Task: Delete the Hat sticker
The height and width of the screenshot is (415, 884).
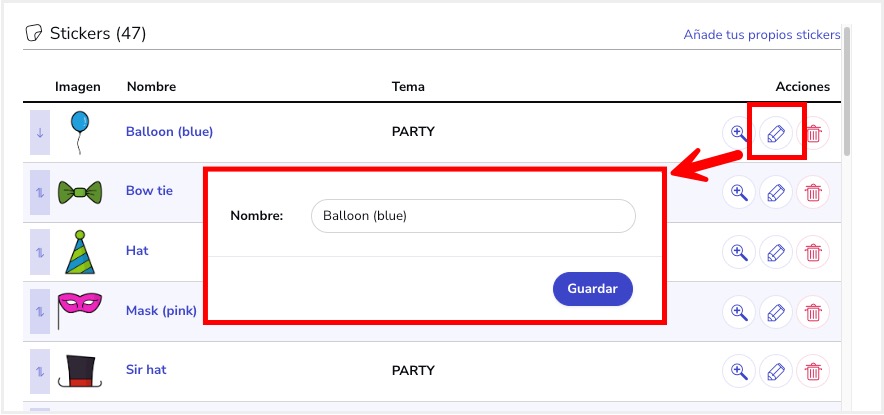Action: point(813,252)
